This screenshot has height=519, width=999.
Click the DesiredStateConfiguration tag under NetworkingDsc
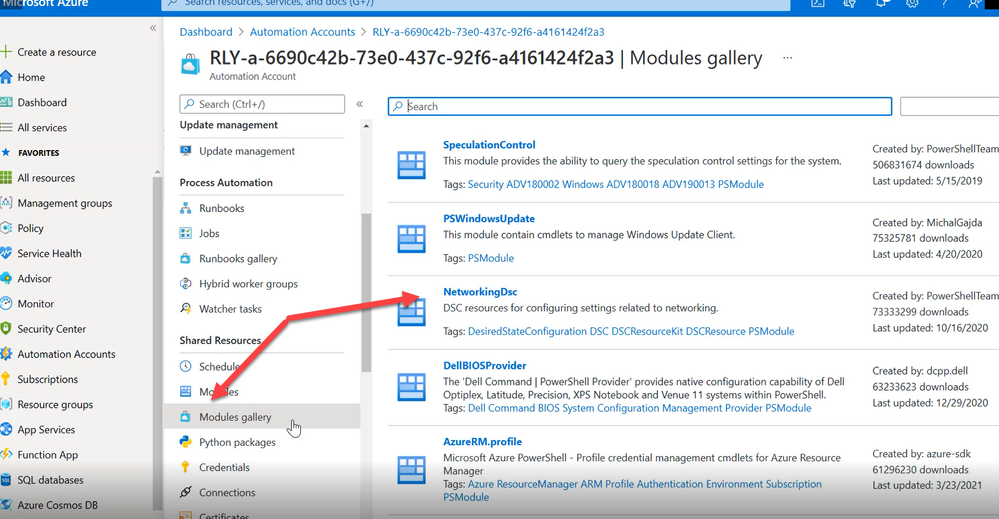pos(528,331)
